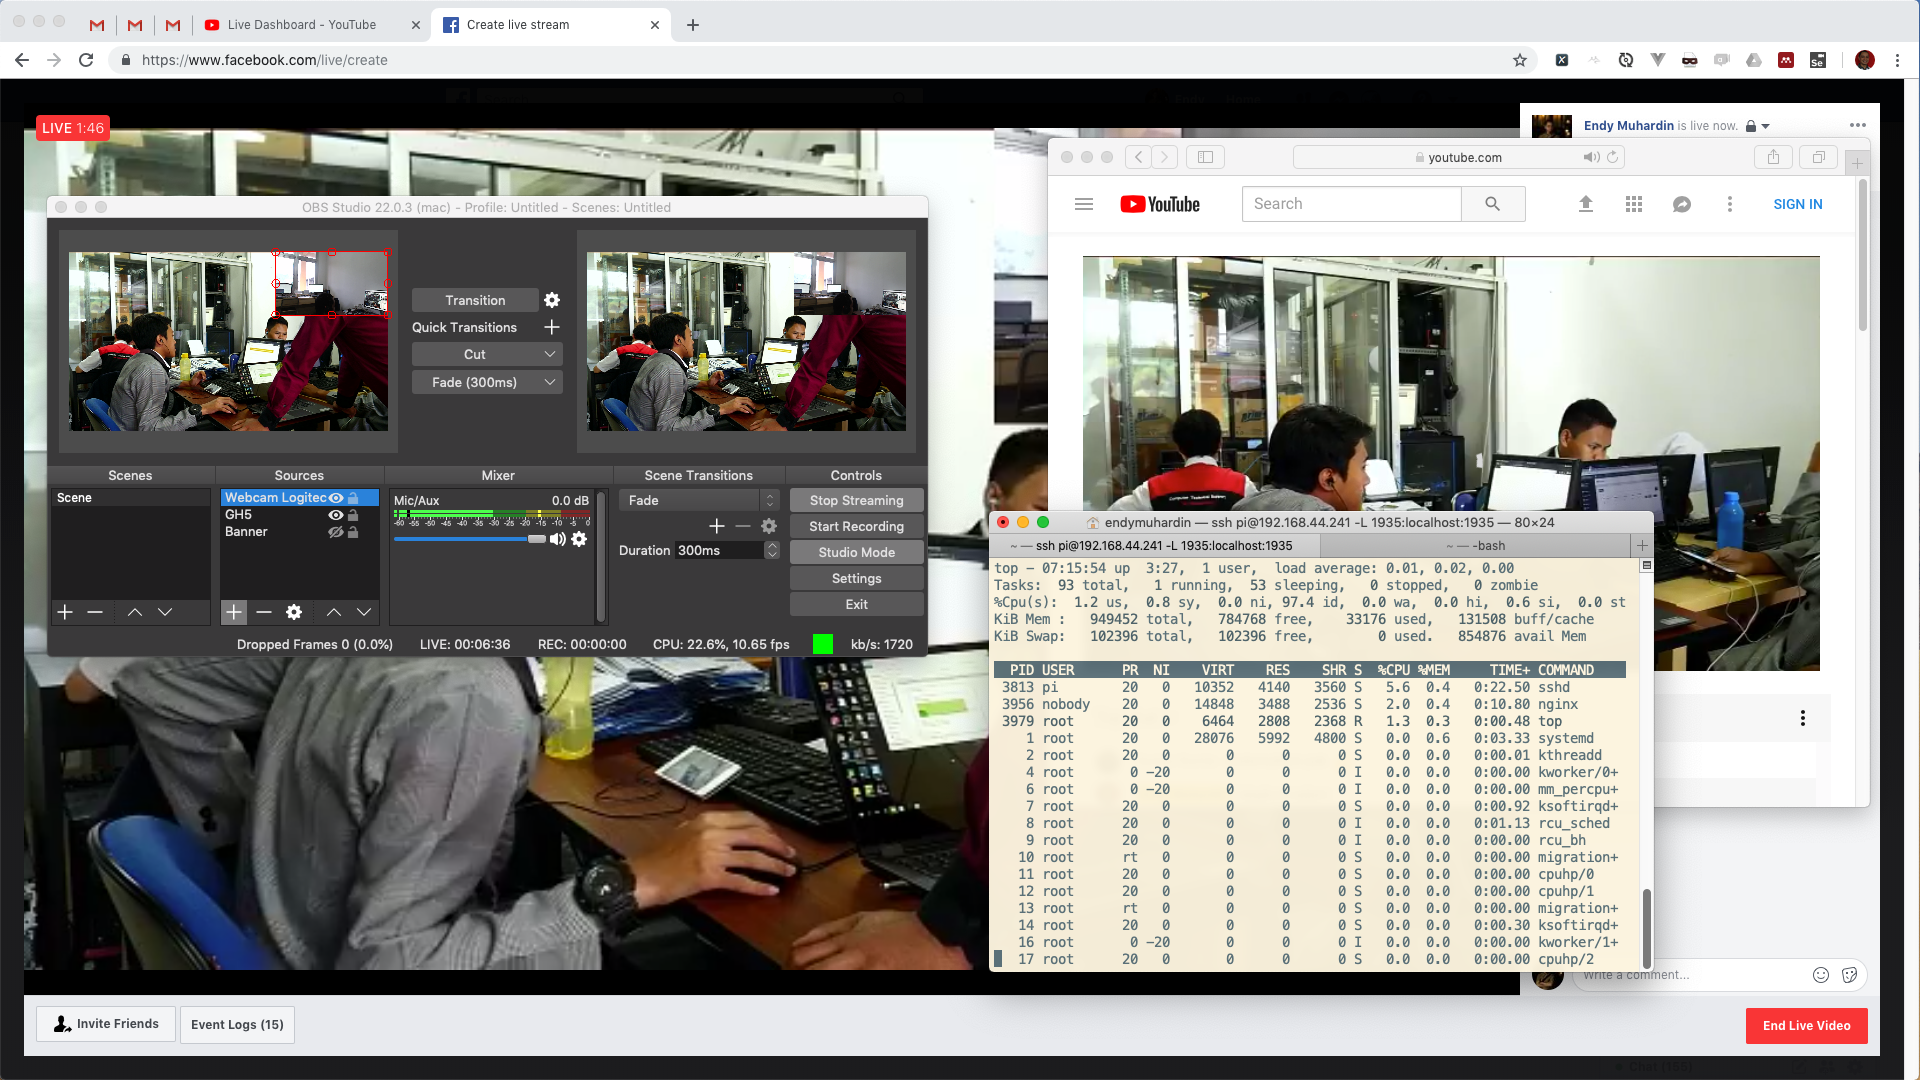The width and height of the screenshot is (1920, 1080).
Task: Switch to Live Dashboard - YouTube tab
Action: pyautogui.click(x=301, y=25)
